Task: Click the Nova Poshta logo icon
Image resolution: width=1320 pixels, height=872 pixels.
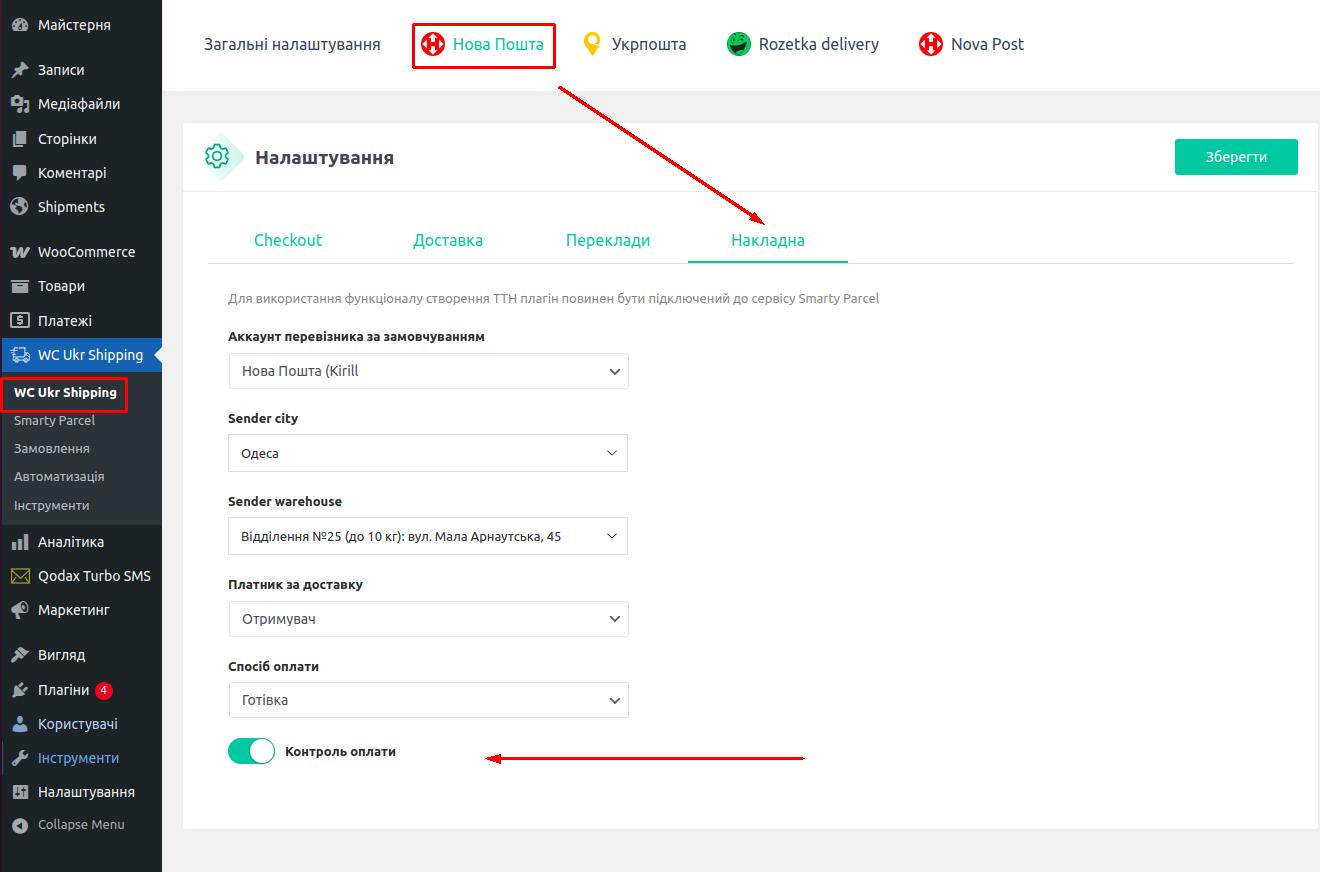Action: pyautogui.click(x=432, y=44)
